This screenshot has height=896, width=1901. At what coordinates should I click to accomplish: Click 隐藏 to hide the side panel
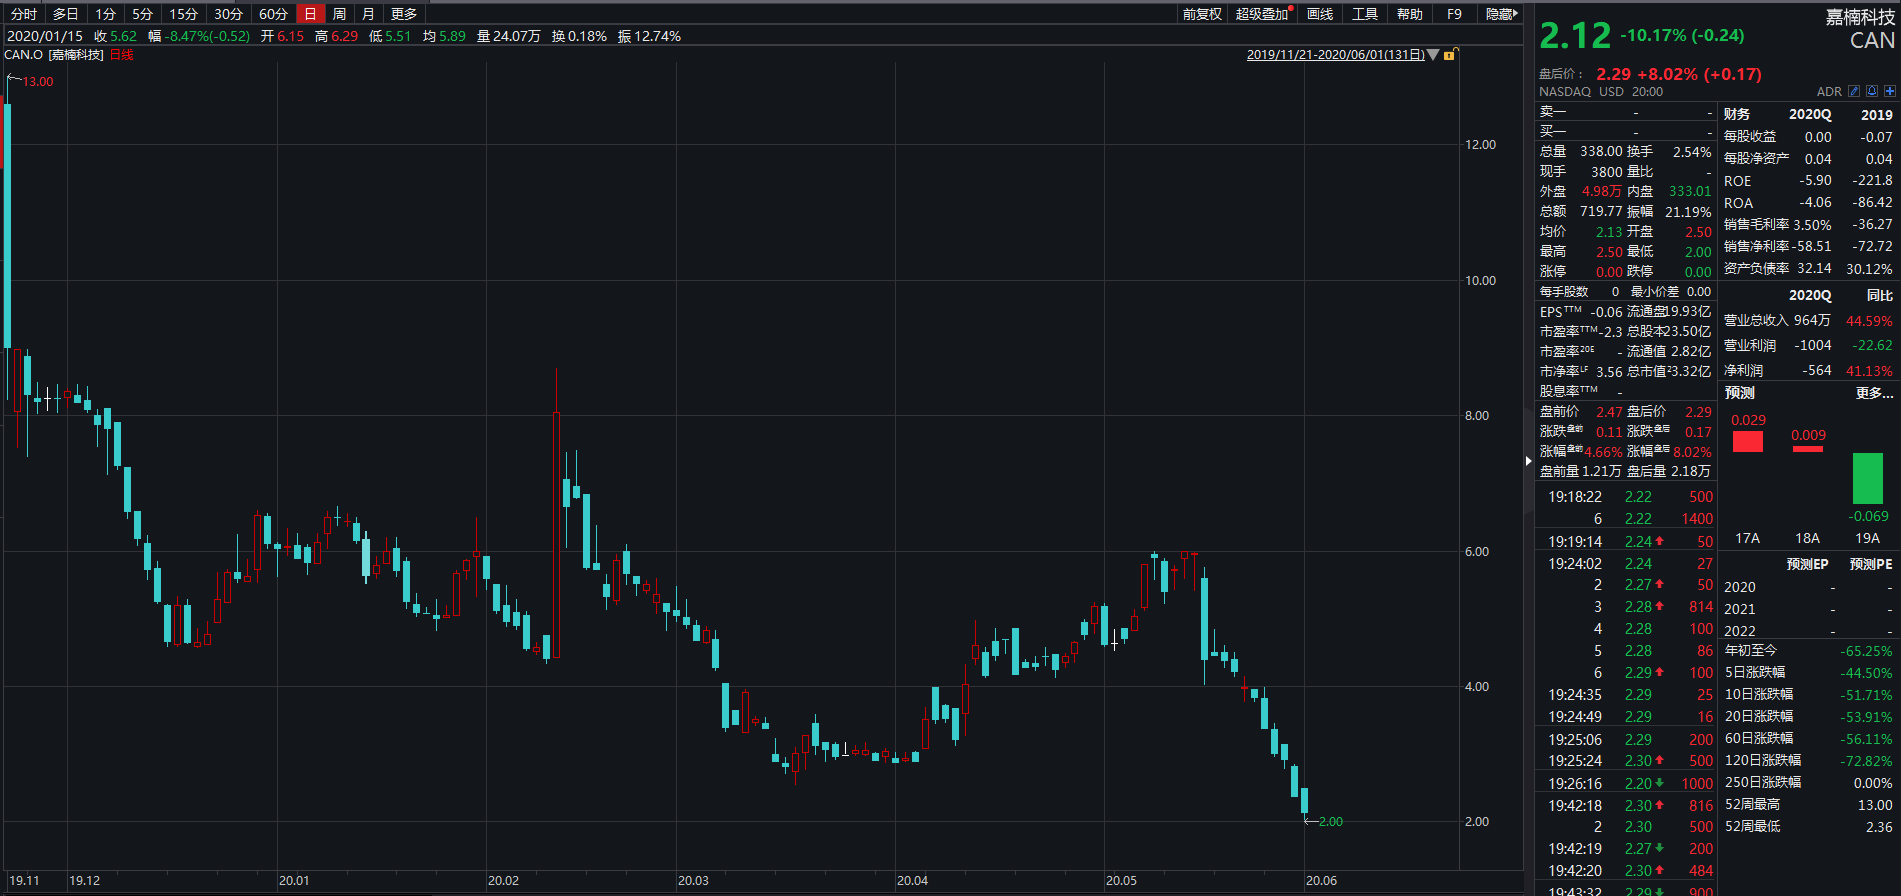(x=1500, y=14)
